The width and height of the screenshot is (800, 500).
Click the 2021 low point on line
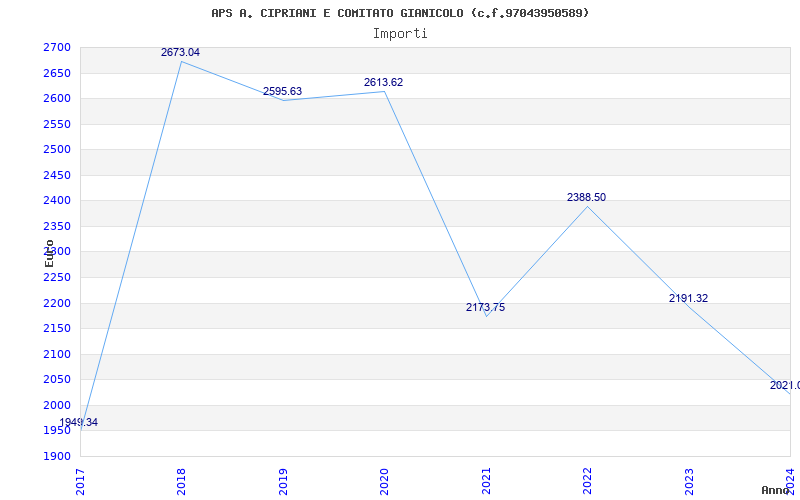486,316
